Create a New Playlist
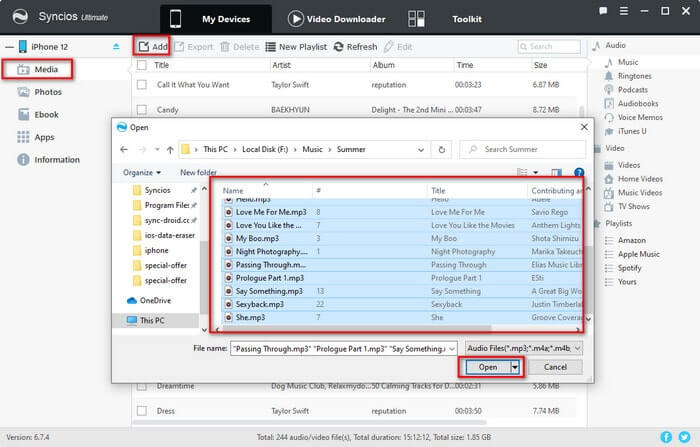This screenshot has height=447, width=700. click(296, 46)
